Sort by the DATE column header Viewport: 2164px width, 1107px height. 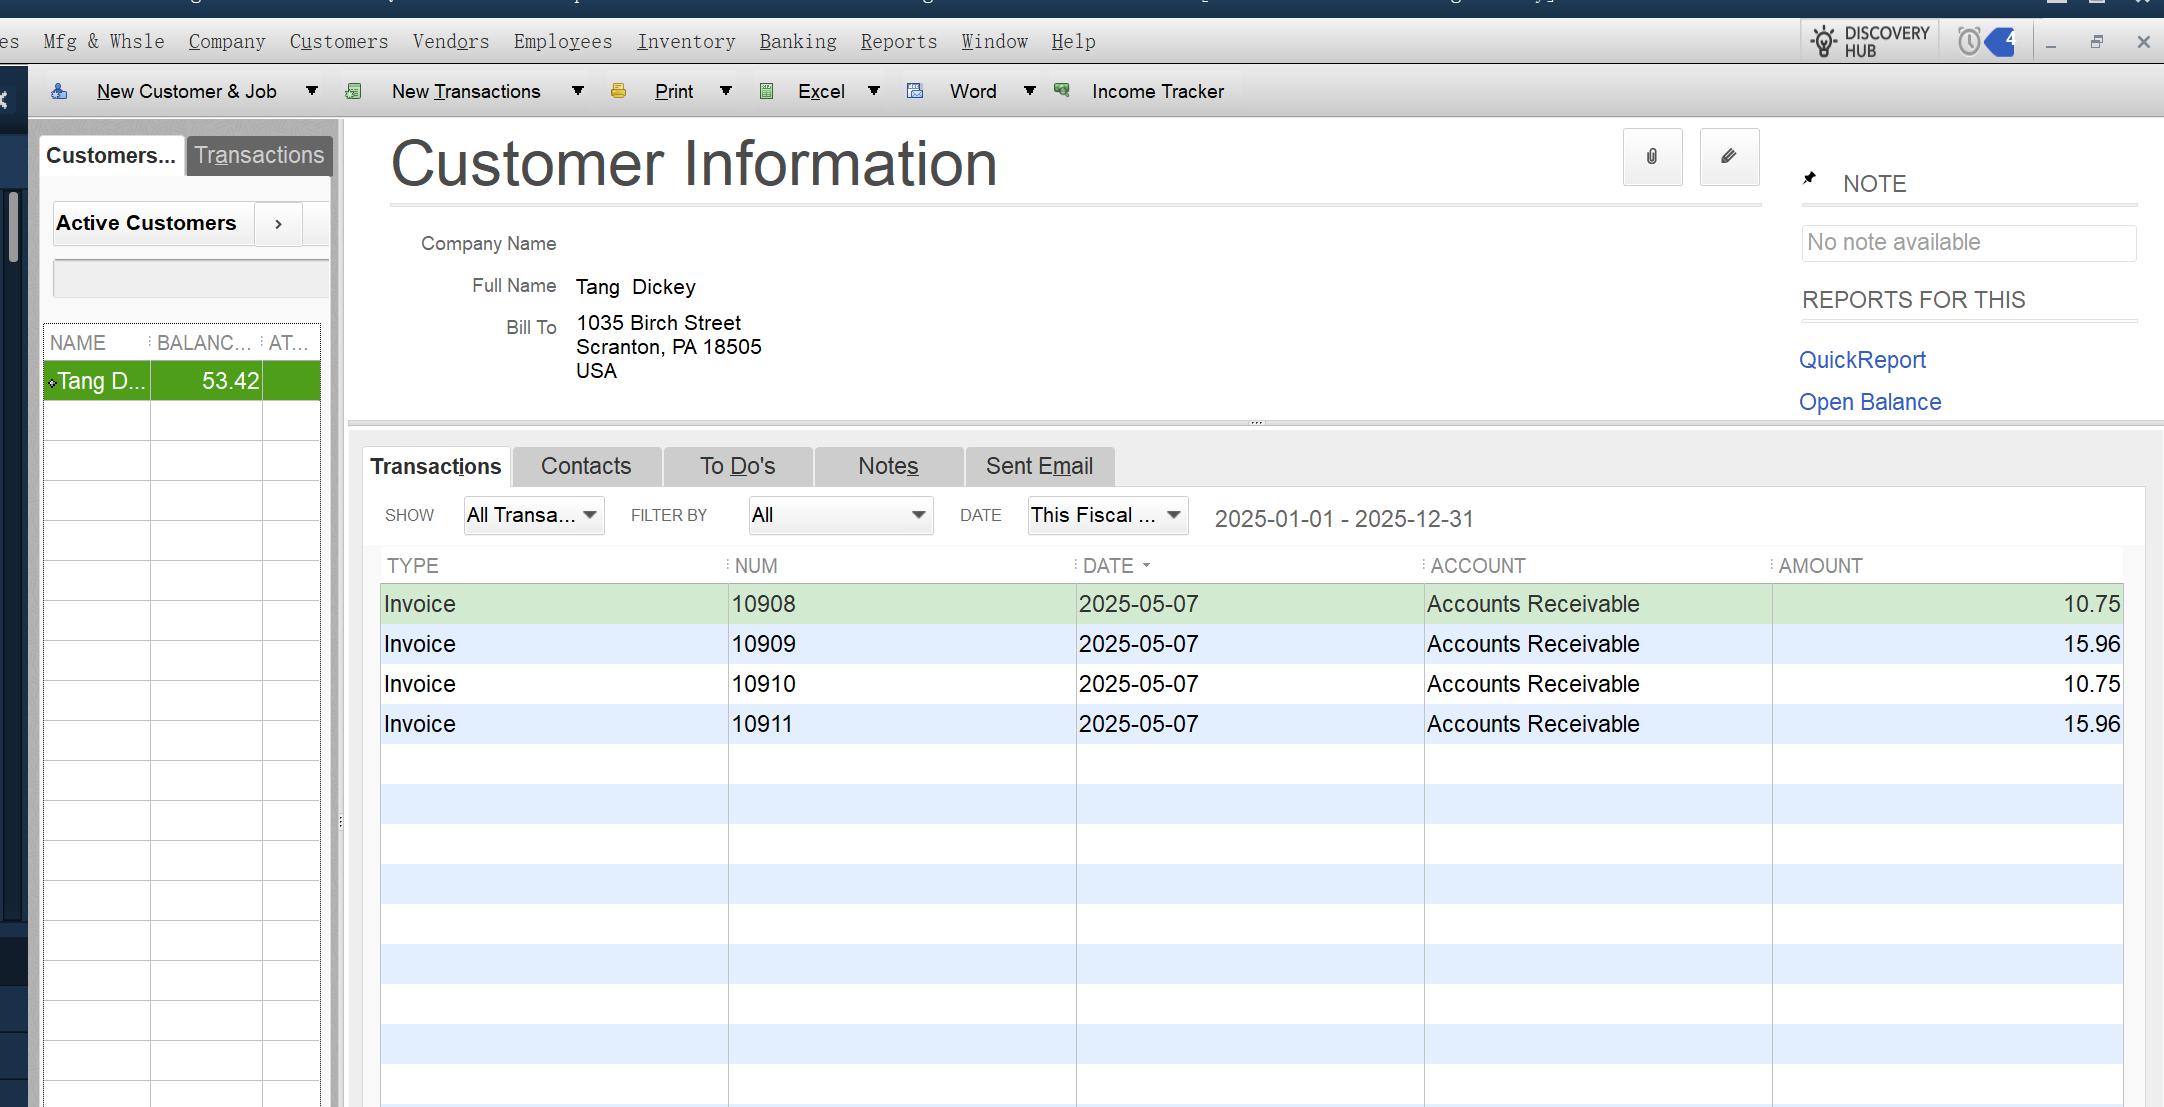point(1248,566)
